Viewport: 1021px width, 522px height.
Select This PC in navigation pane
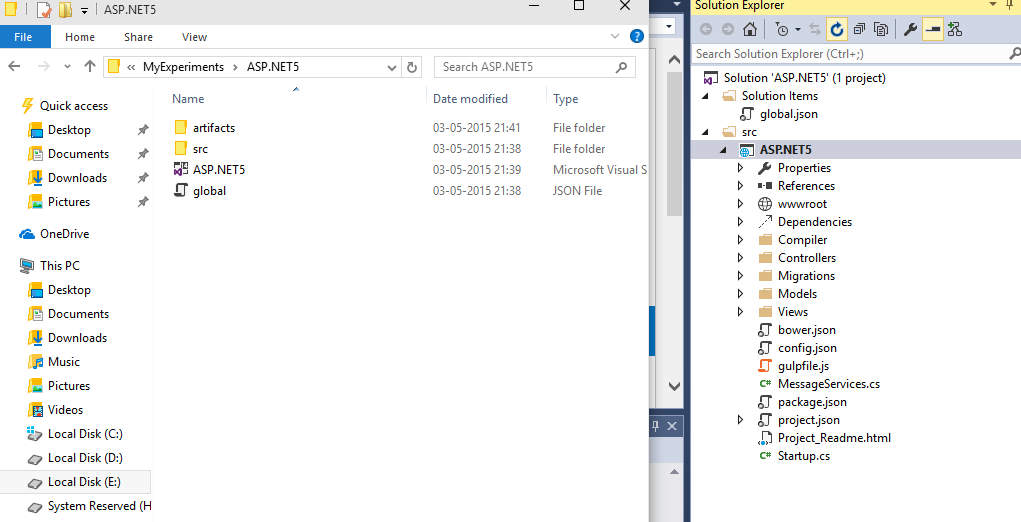click(60, 266)
